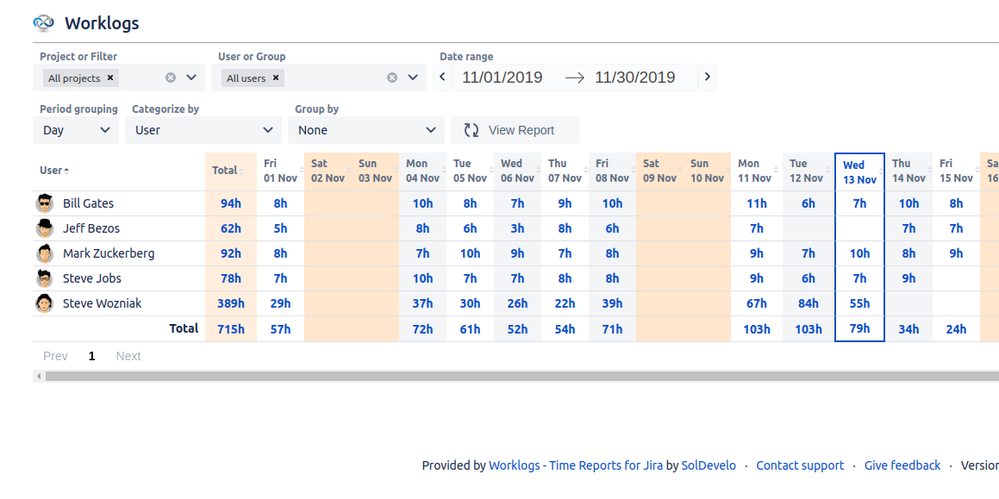Select Bill Gates user name

coord(88,204)
